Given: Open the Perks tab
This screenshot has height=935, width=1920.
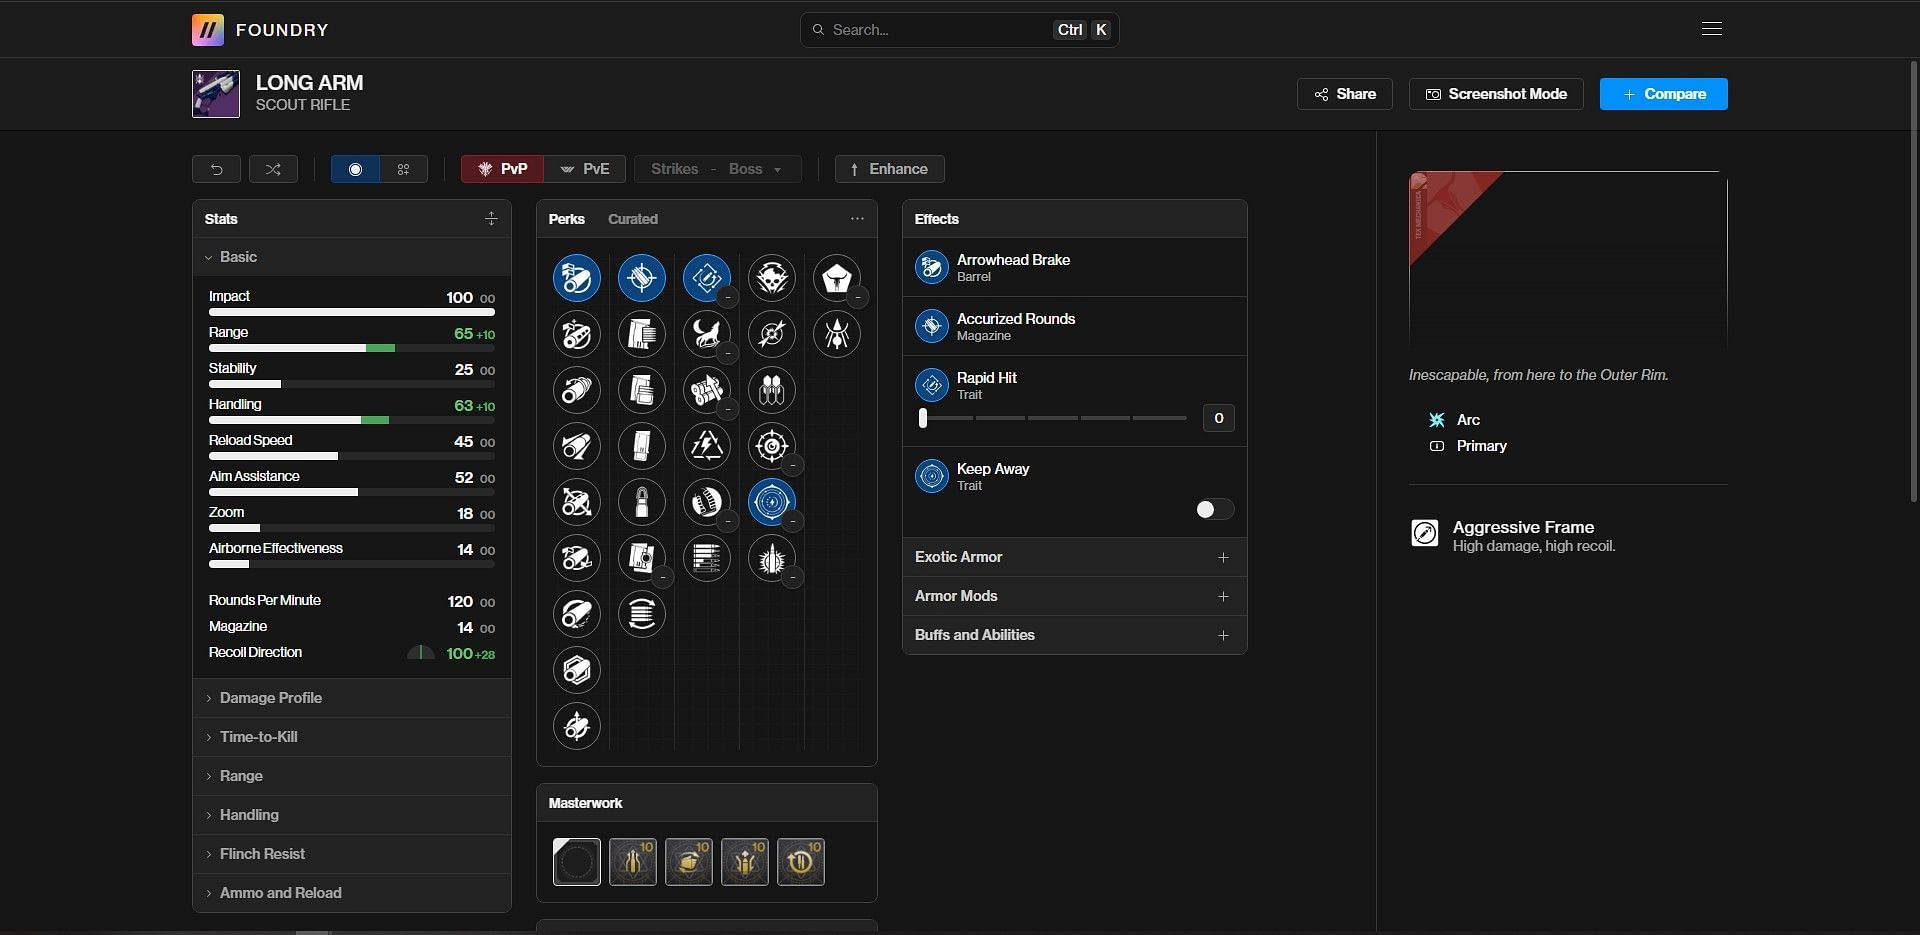Looking at the screenshot, I should pyautogui.click(x=566, y=219).
